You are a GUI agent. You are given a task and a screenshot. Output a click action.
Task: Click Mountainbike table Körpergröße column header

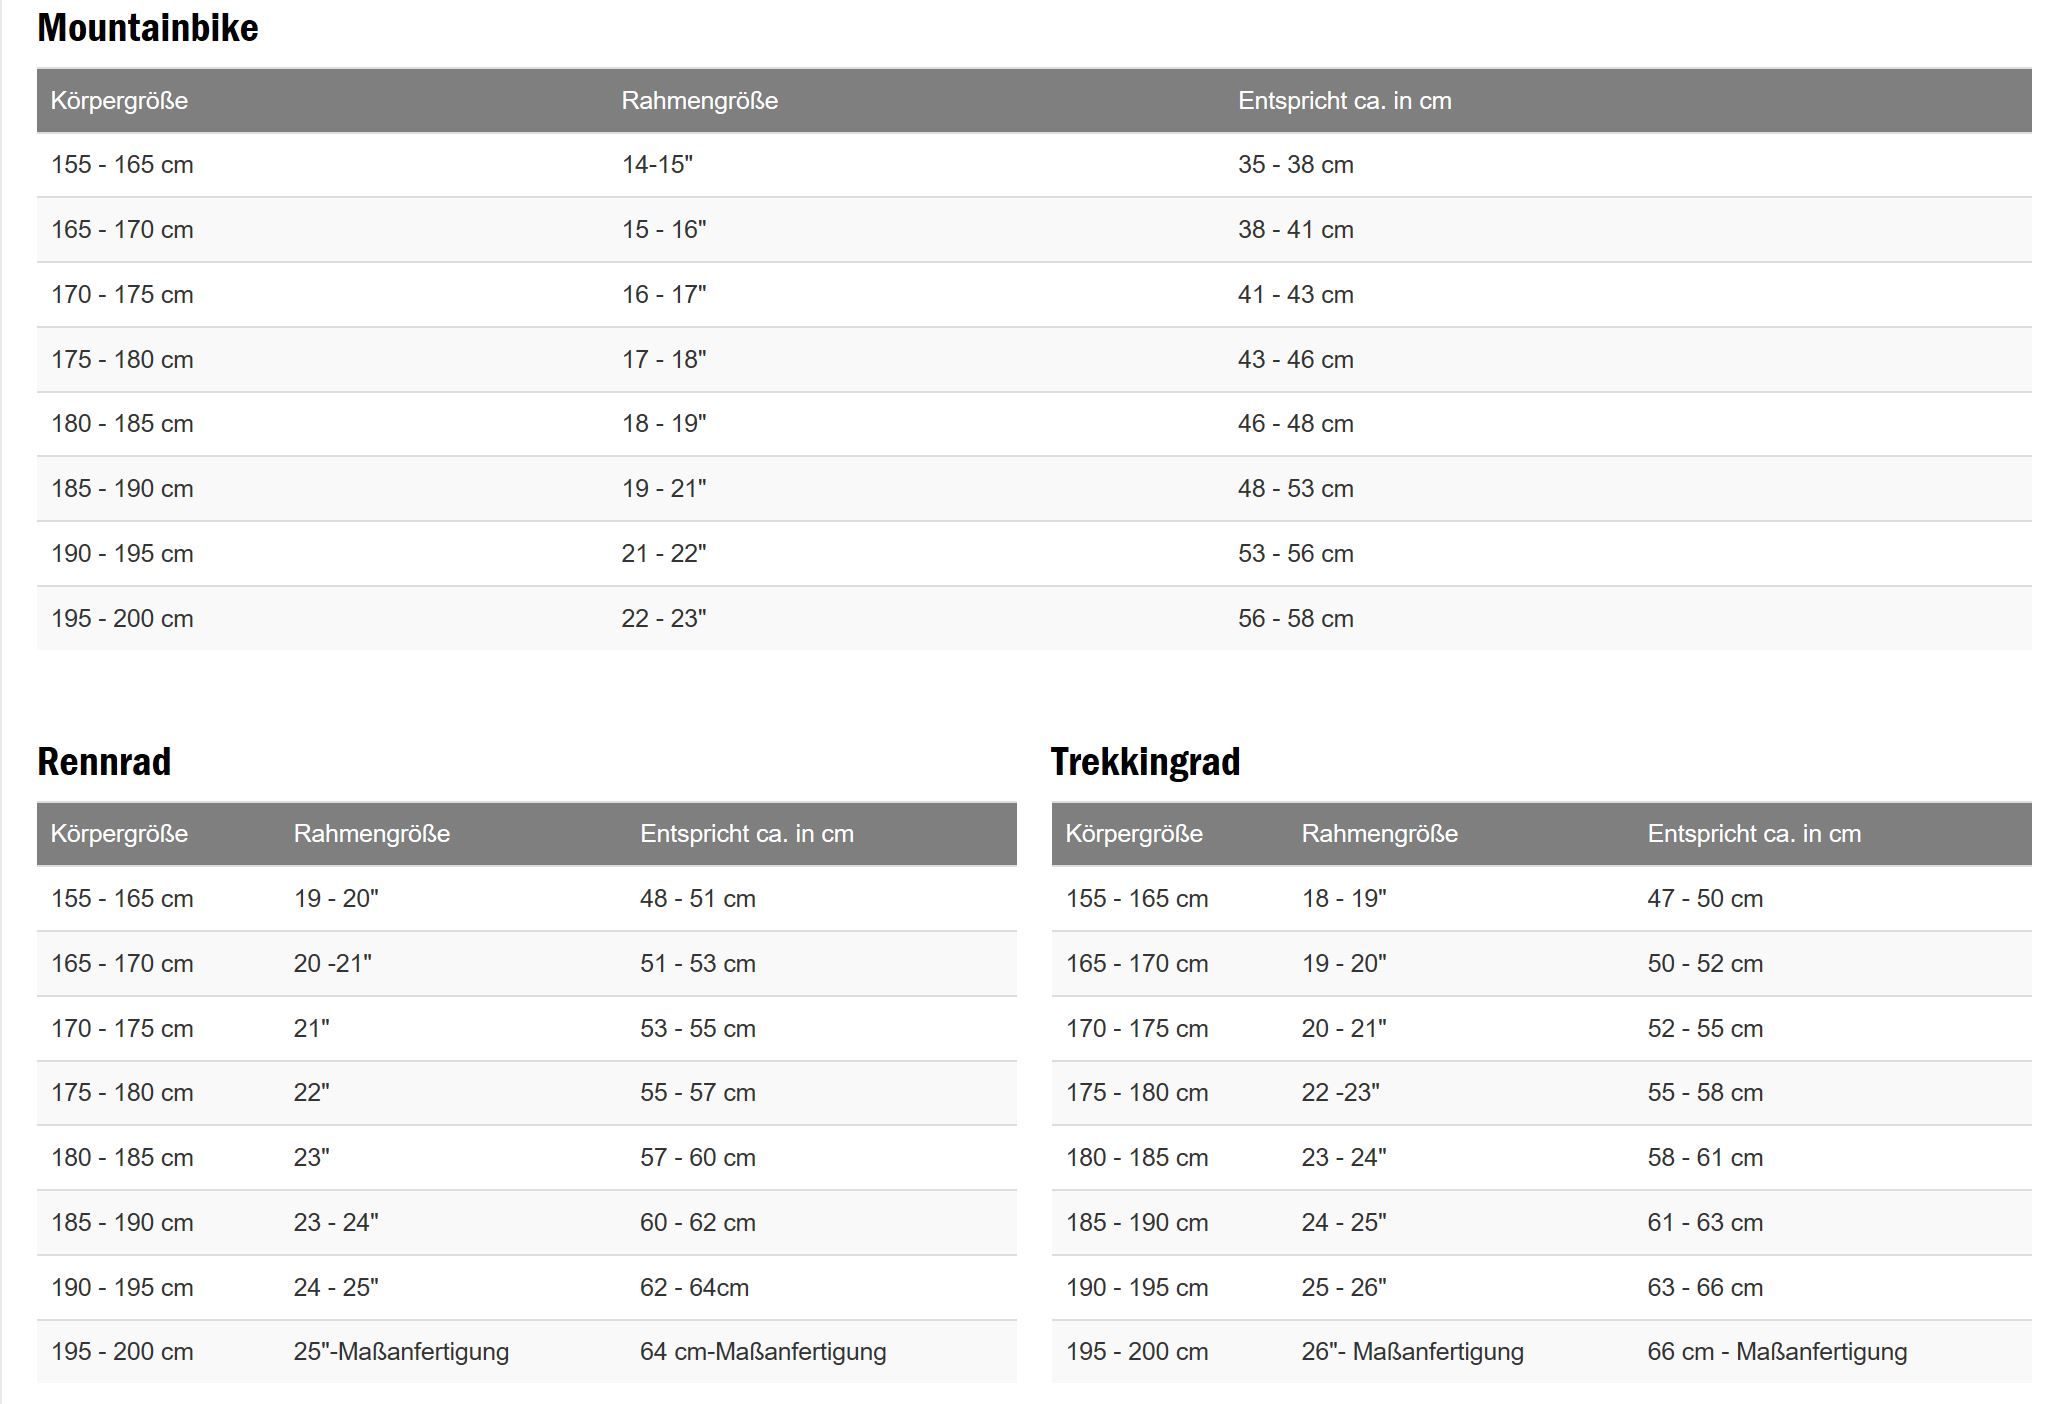[x=119, y=101]
